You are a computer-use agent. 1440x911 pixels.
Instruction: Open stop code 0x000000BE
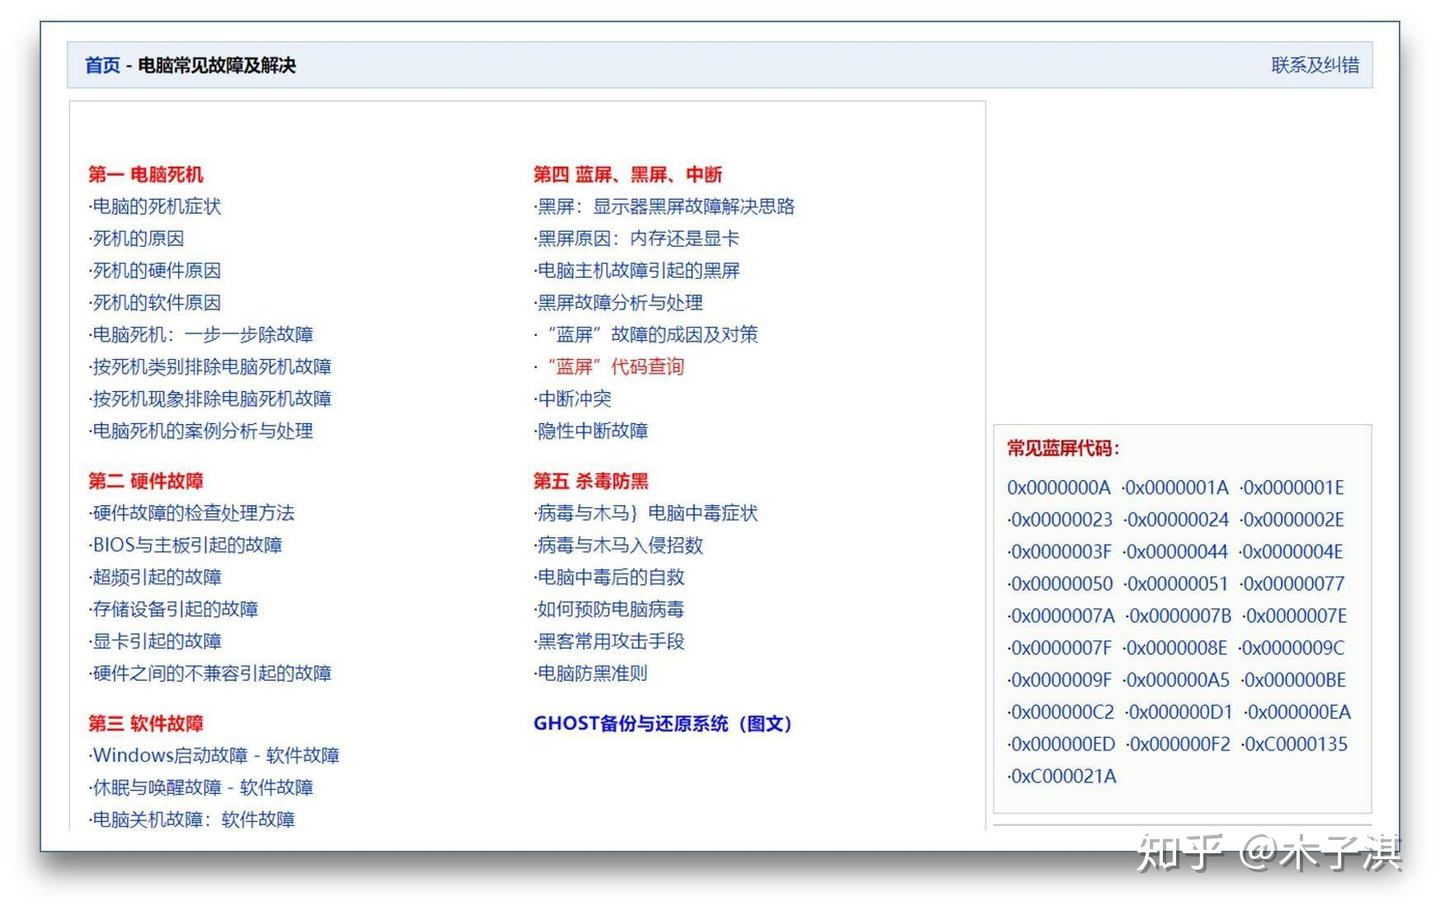point(1295,679)
